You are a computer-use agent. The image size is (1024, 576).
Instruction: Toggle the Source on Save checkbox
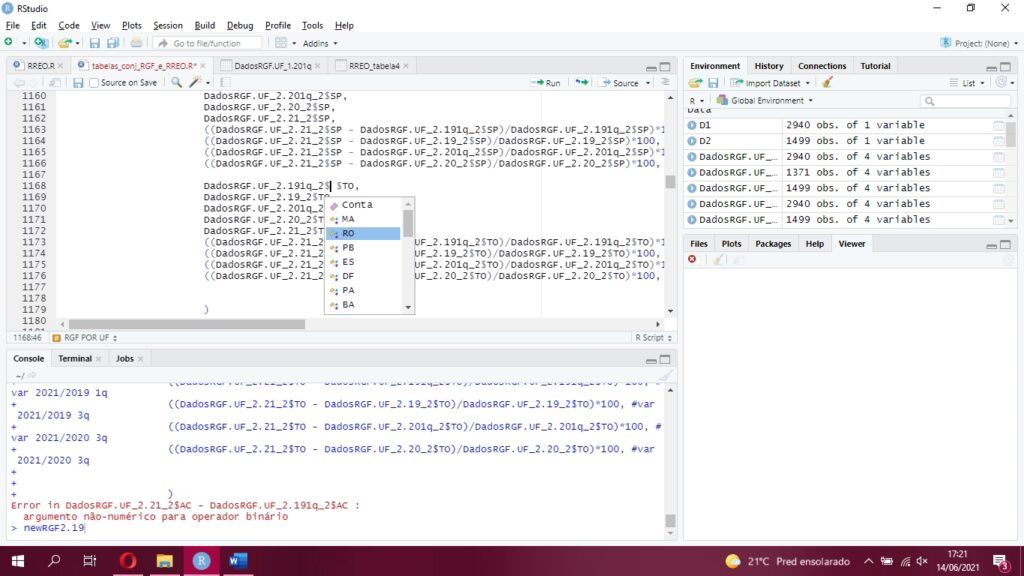[95, 83]
